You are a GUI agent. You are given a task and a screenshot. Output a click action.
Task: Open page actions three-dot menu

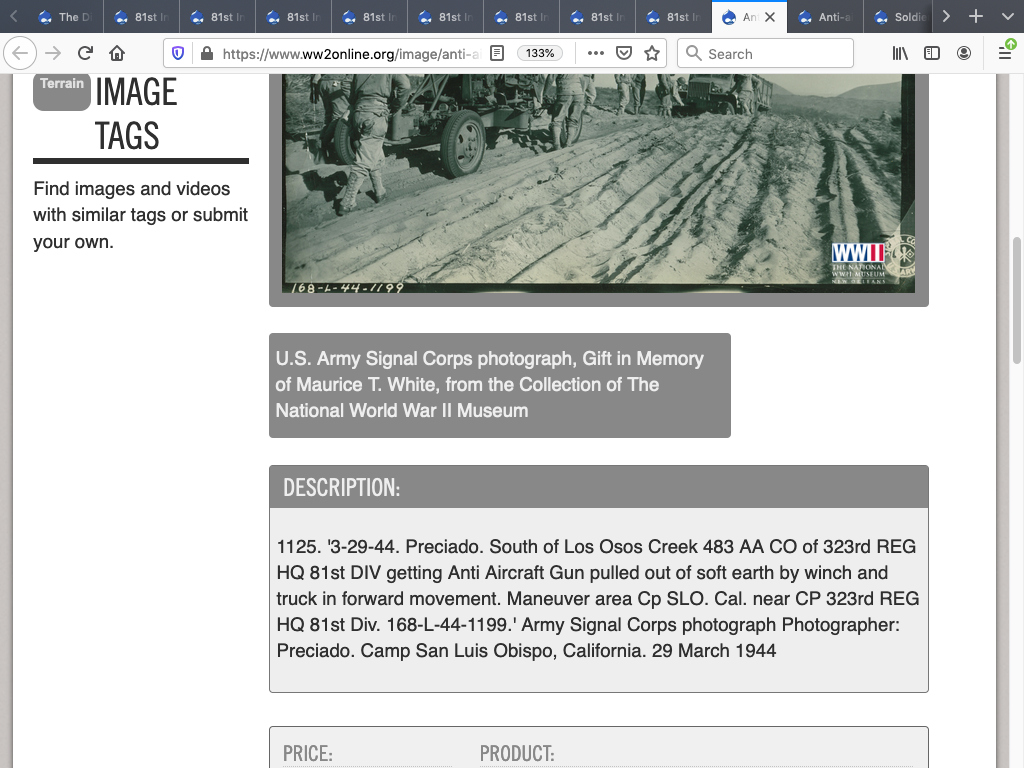[596, 53]
